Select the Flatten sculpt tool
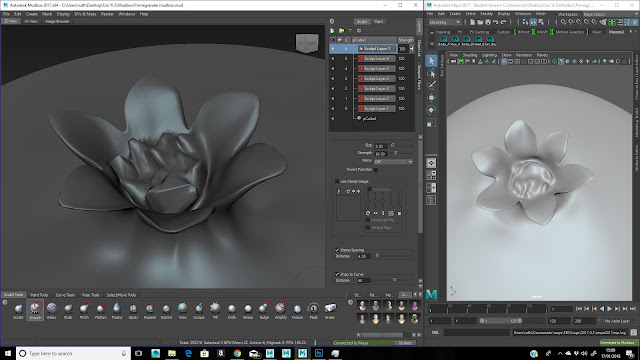The image size is (640, 360). click(101, 311)
